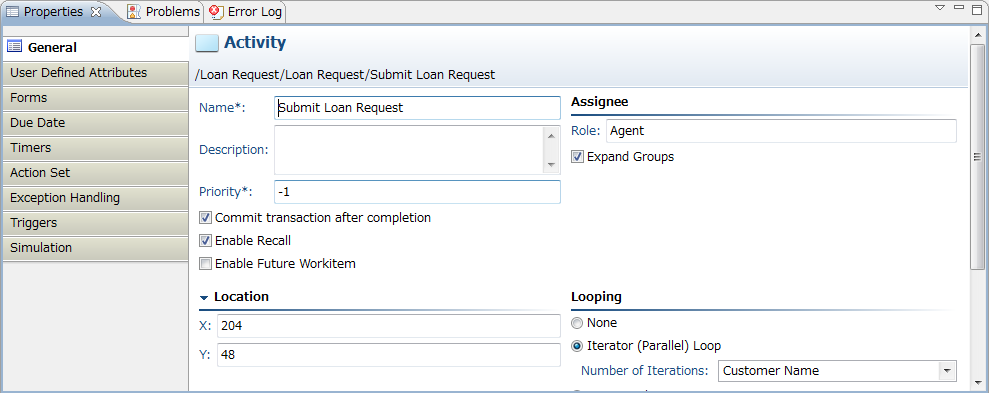
Task: Click the Error Log red icon
Action: (x=216, y=11)
